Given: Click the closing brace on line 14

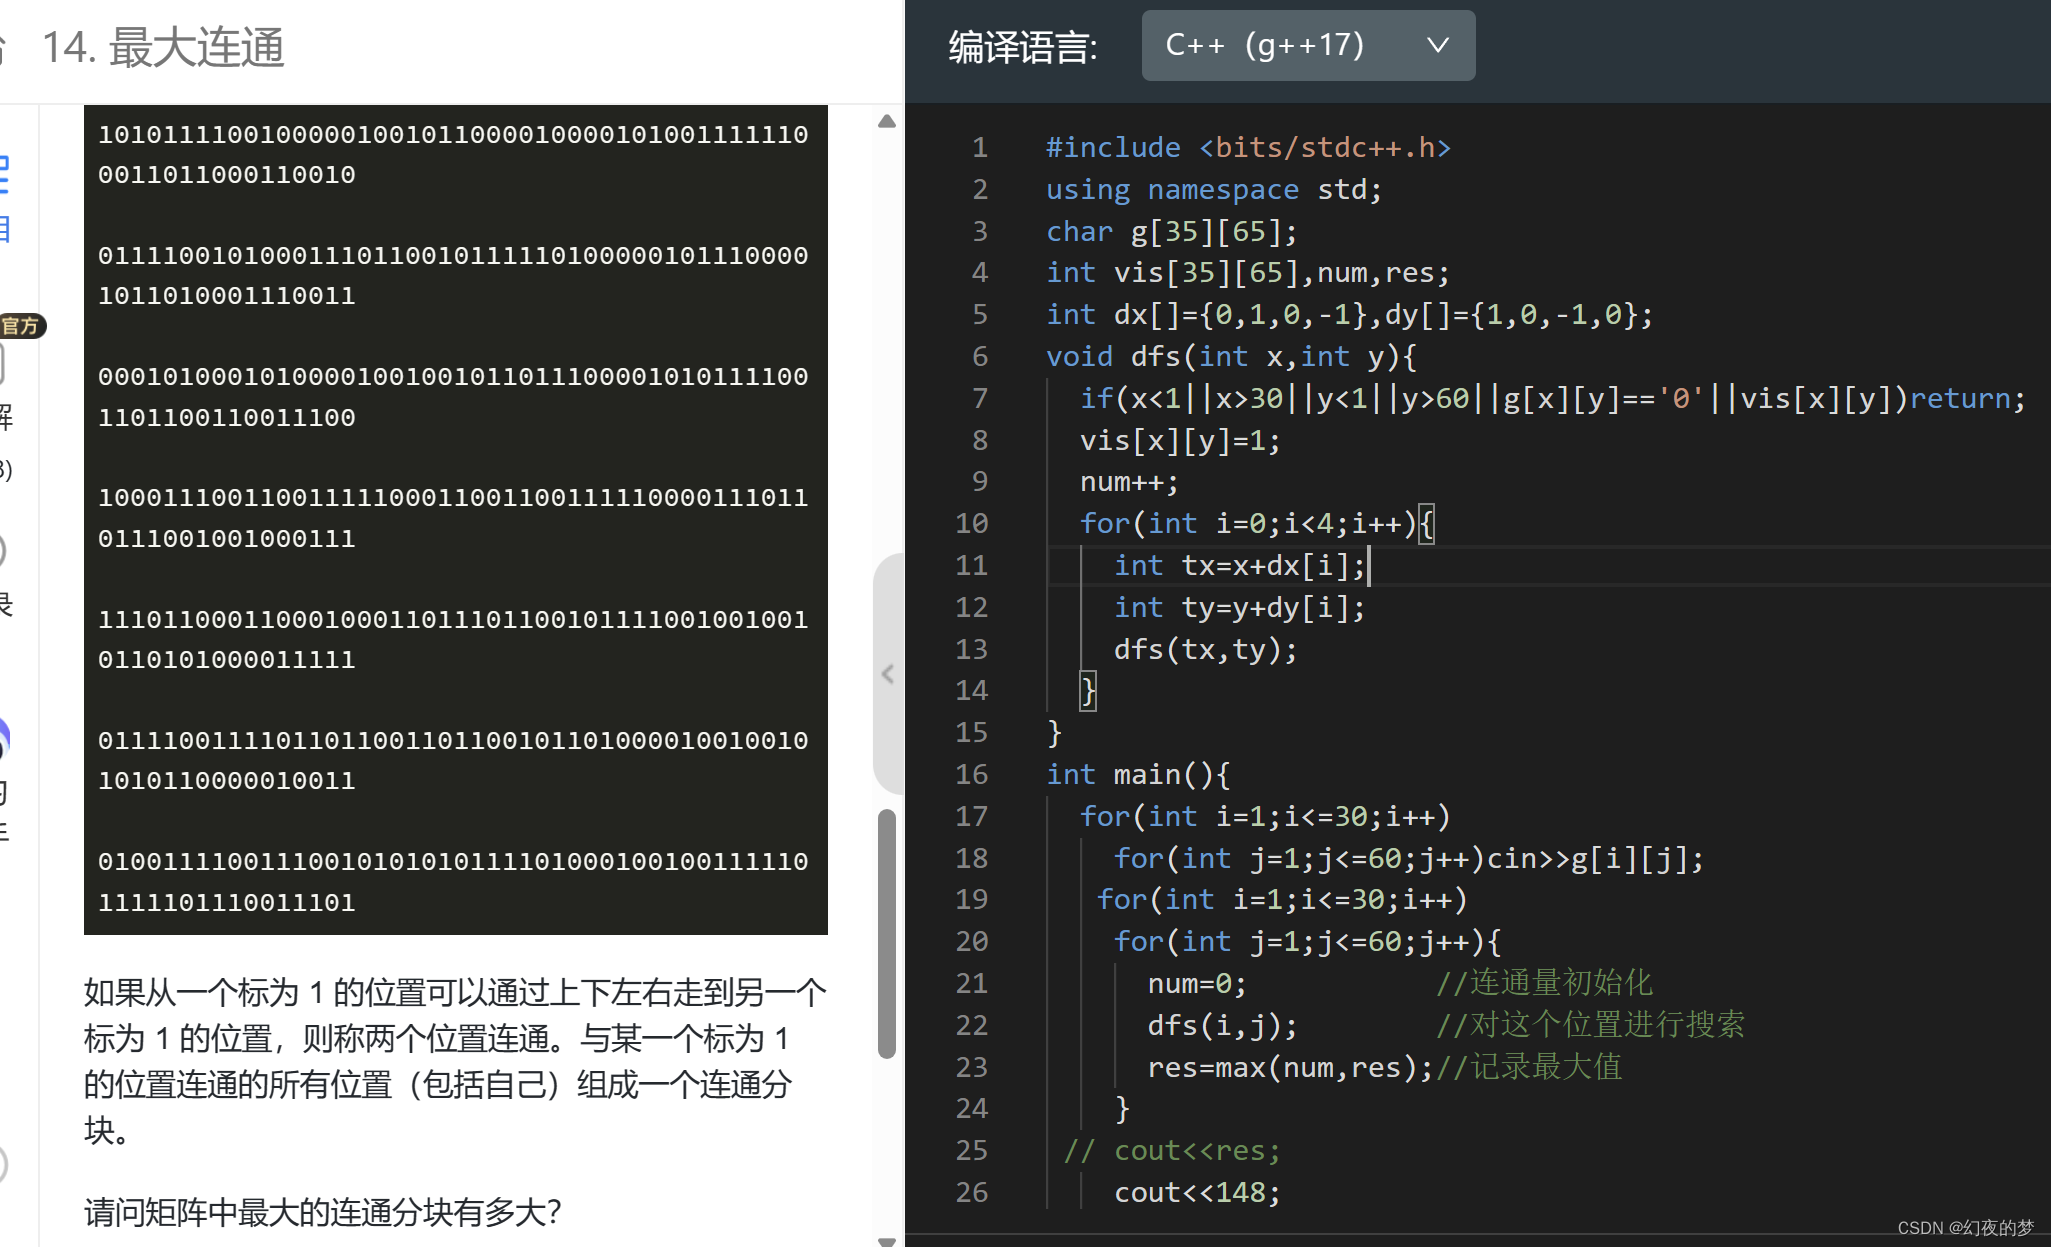Looking at the screenshot, I should [1088, 691].
